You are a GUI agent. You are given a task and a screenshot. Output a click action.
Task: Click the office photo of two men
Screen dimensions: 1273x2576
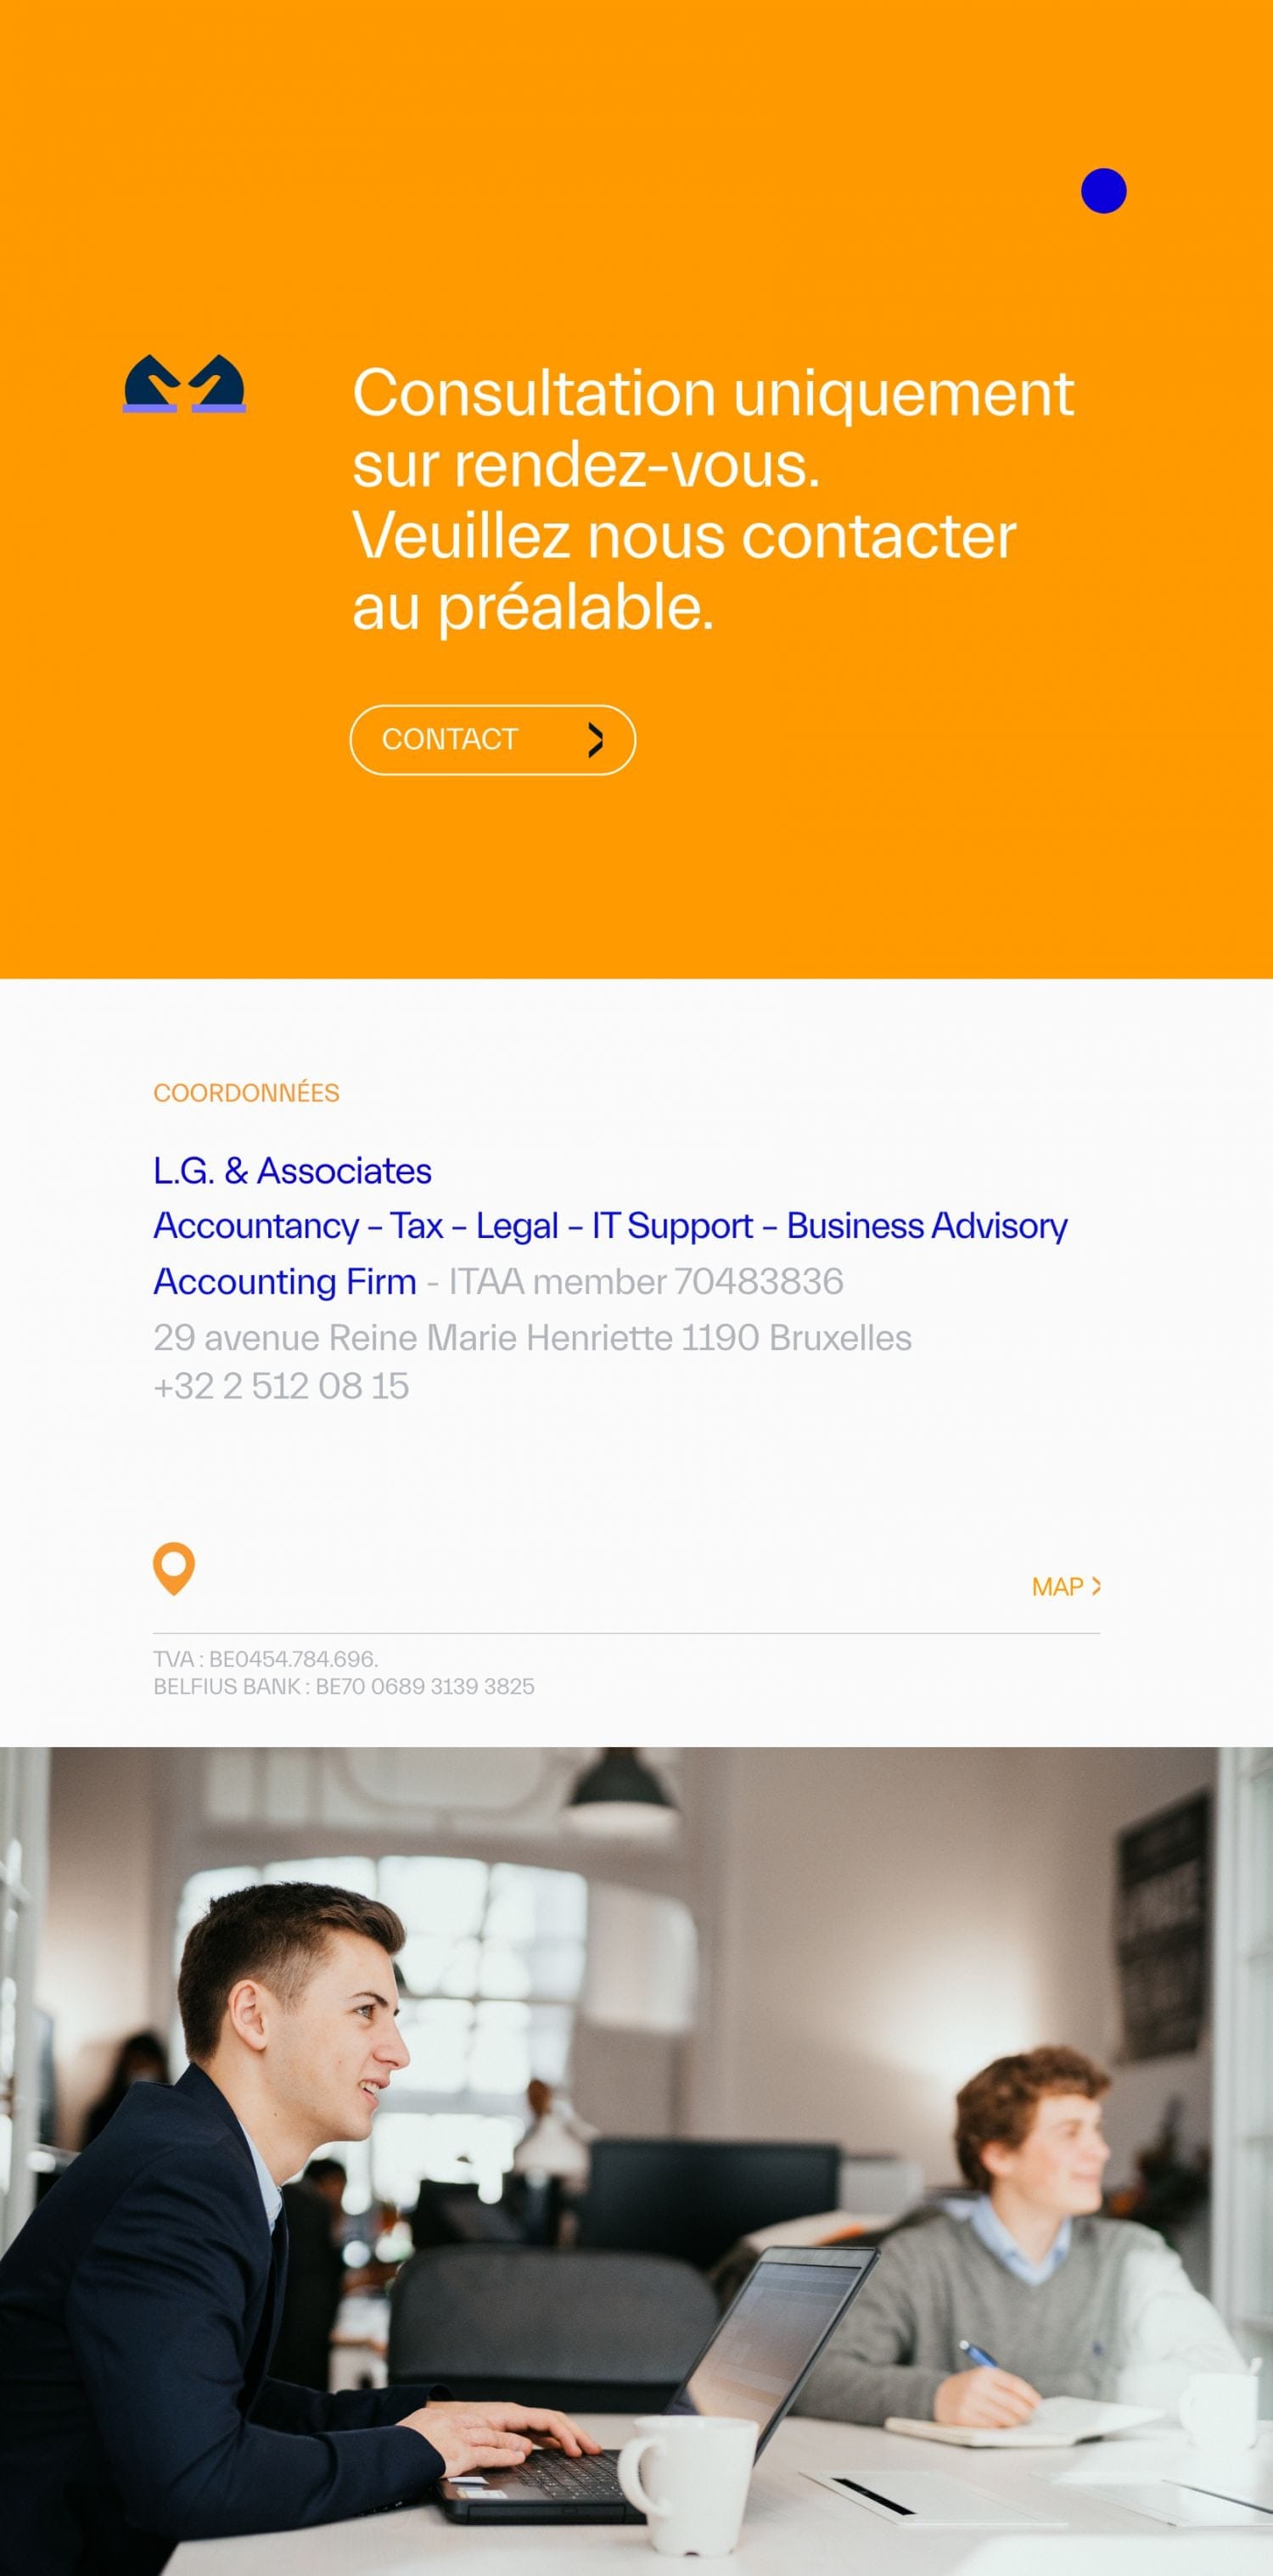[636, 2161]
